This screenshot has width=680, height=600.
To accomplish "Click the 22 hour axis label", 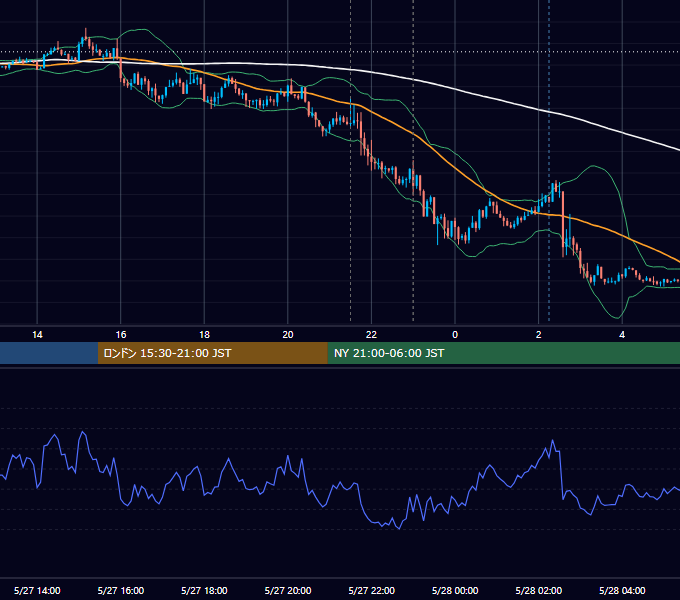I will pos(371,335).
